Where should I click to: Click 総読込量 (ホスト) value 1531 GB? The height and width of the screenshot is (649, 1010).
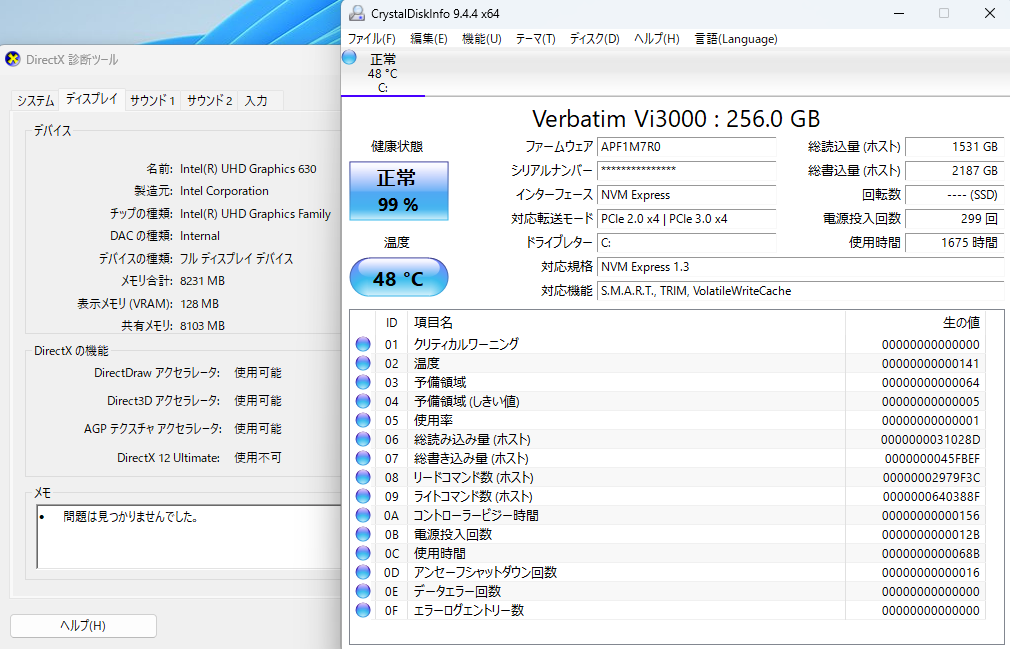pyautogui.click(x=955, y=147)
